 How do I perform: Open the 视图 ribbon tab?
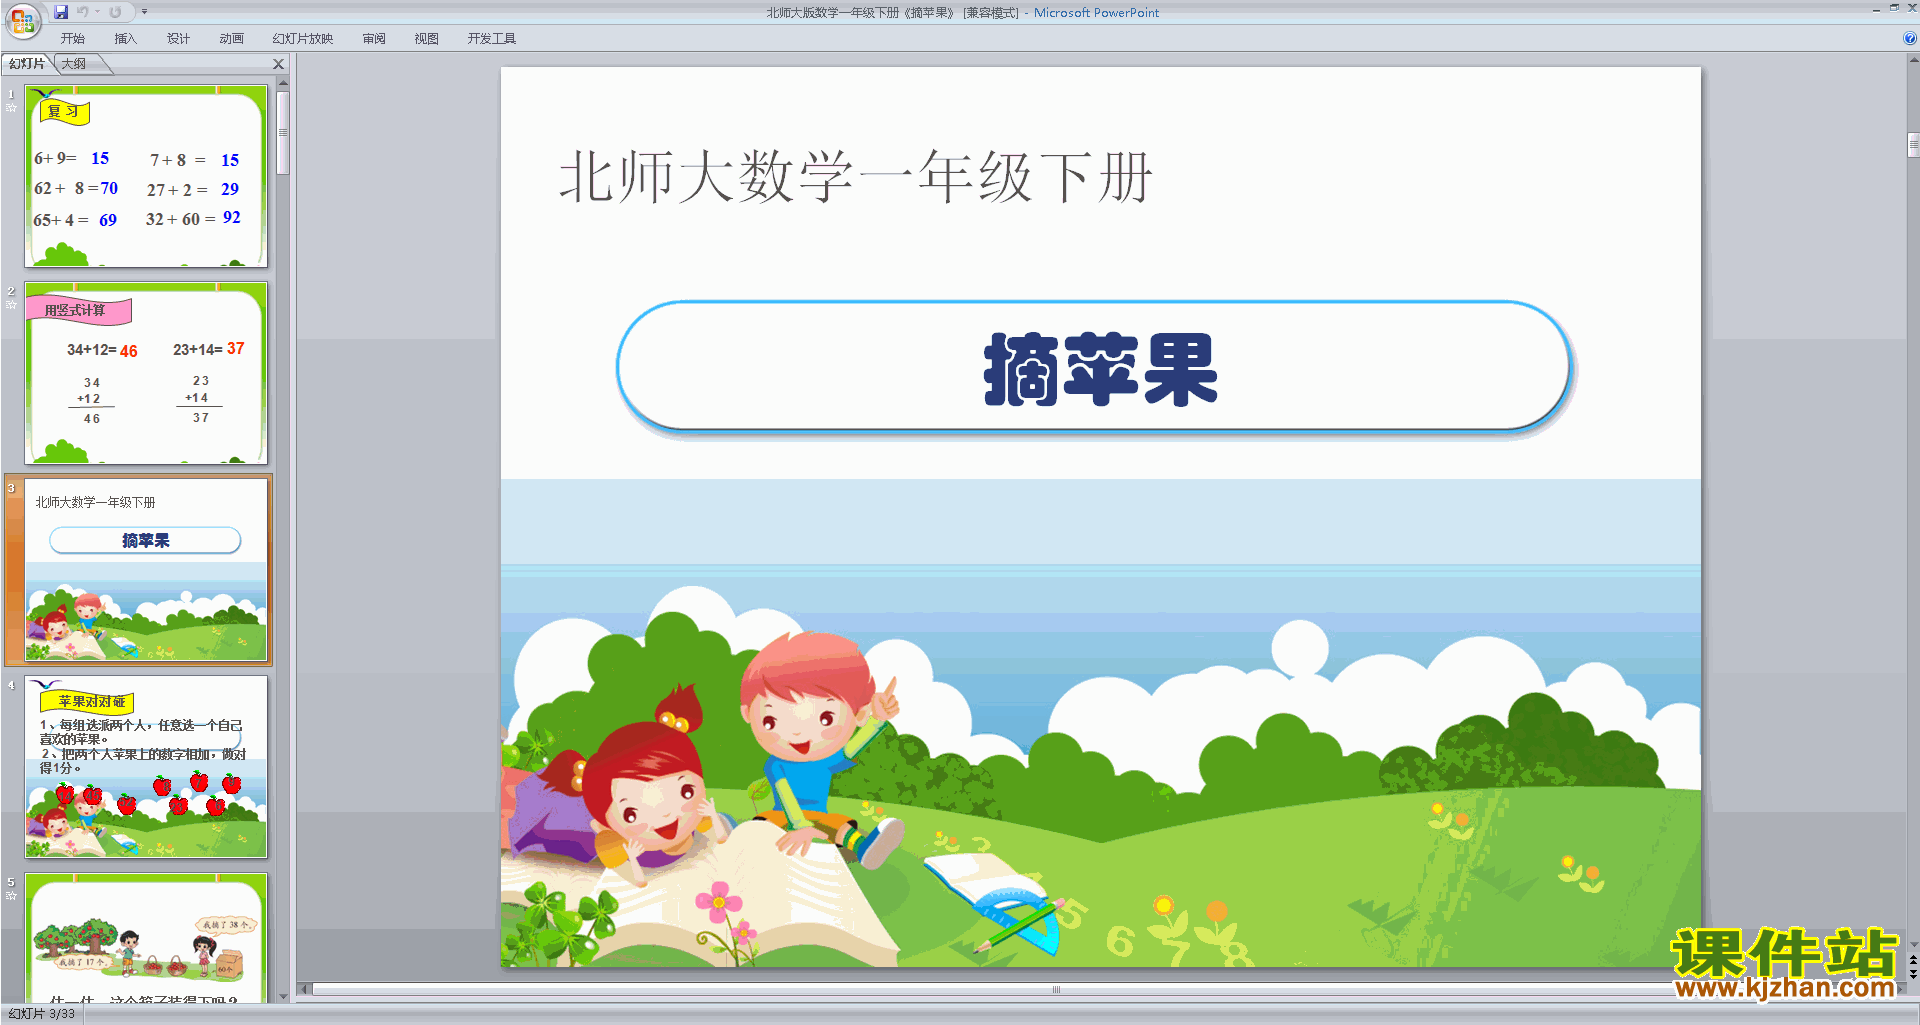click(x=427, y=39)
